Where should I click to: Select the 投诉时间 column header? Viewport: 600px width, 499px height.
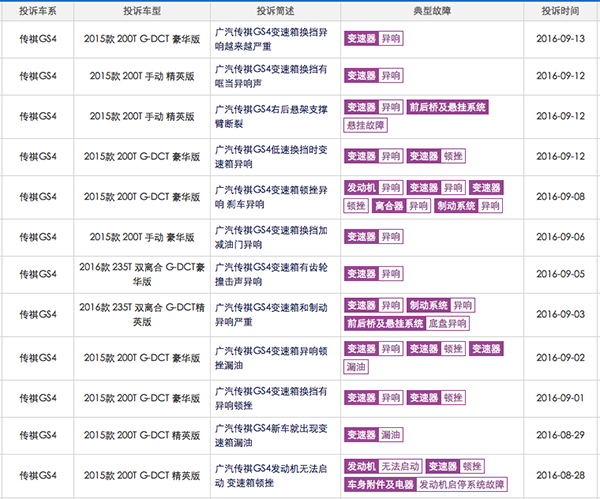558,11
